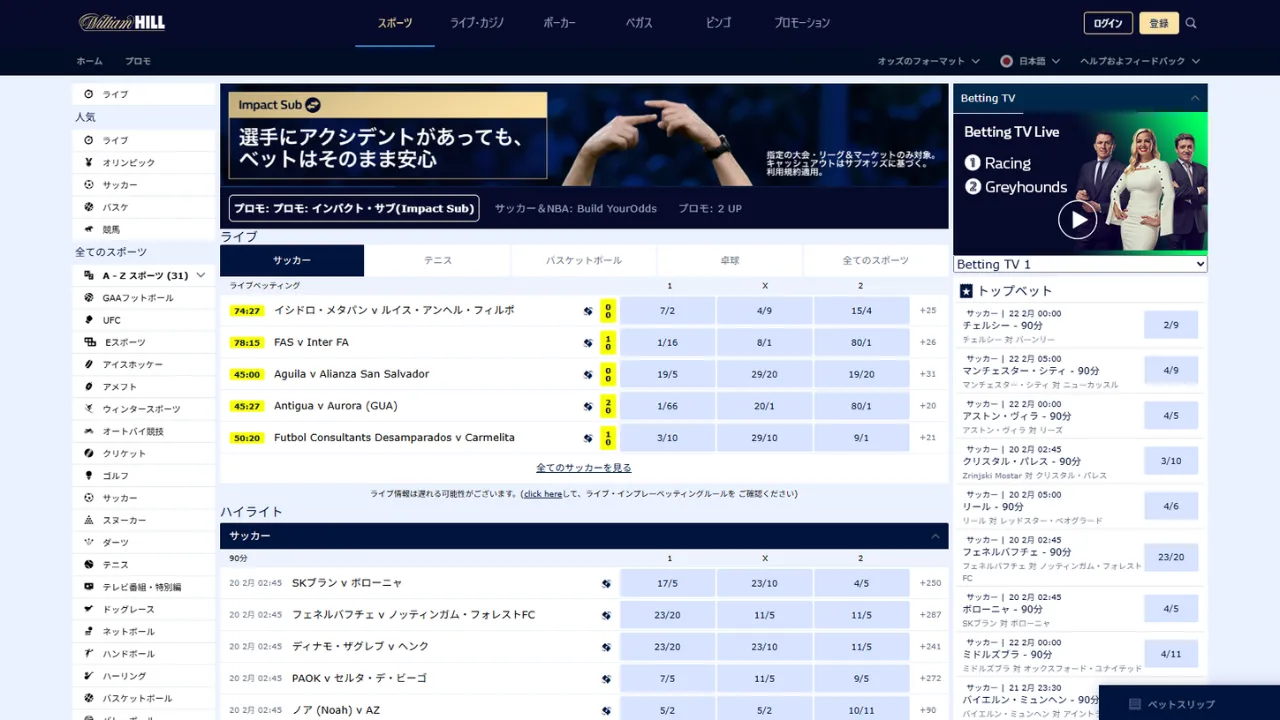Open the 全てのサッカーを見る link

(584, 468)
